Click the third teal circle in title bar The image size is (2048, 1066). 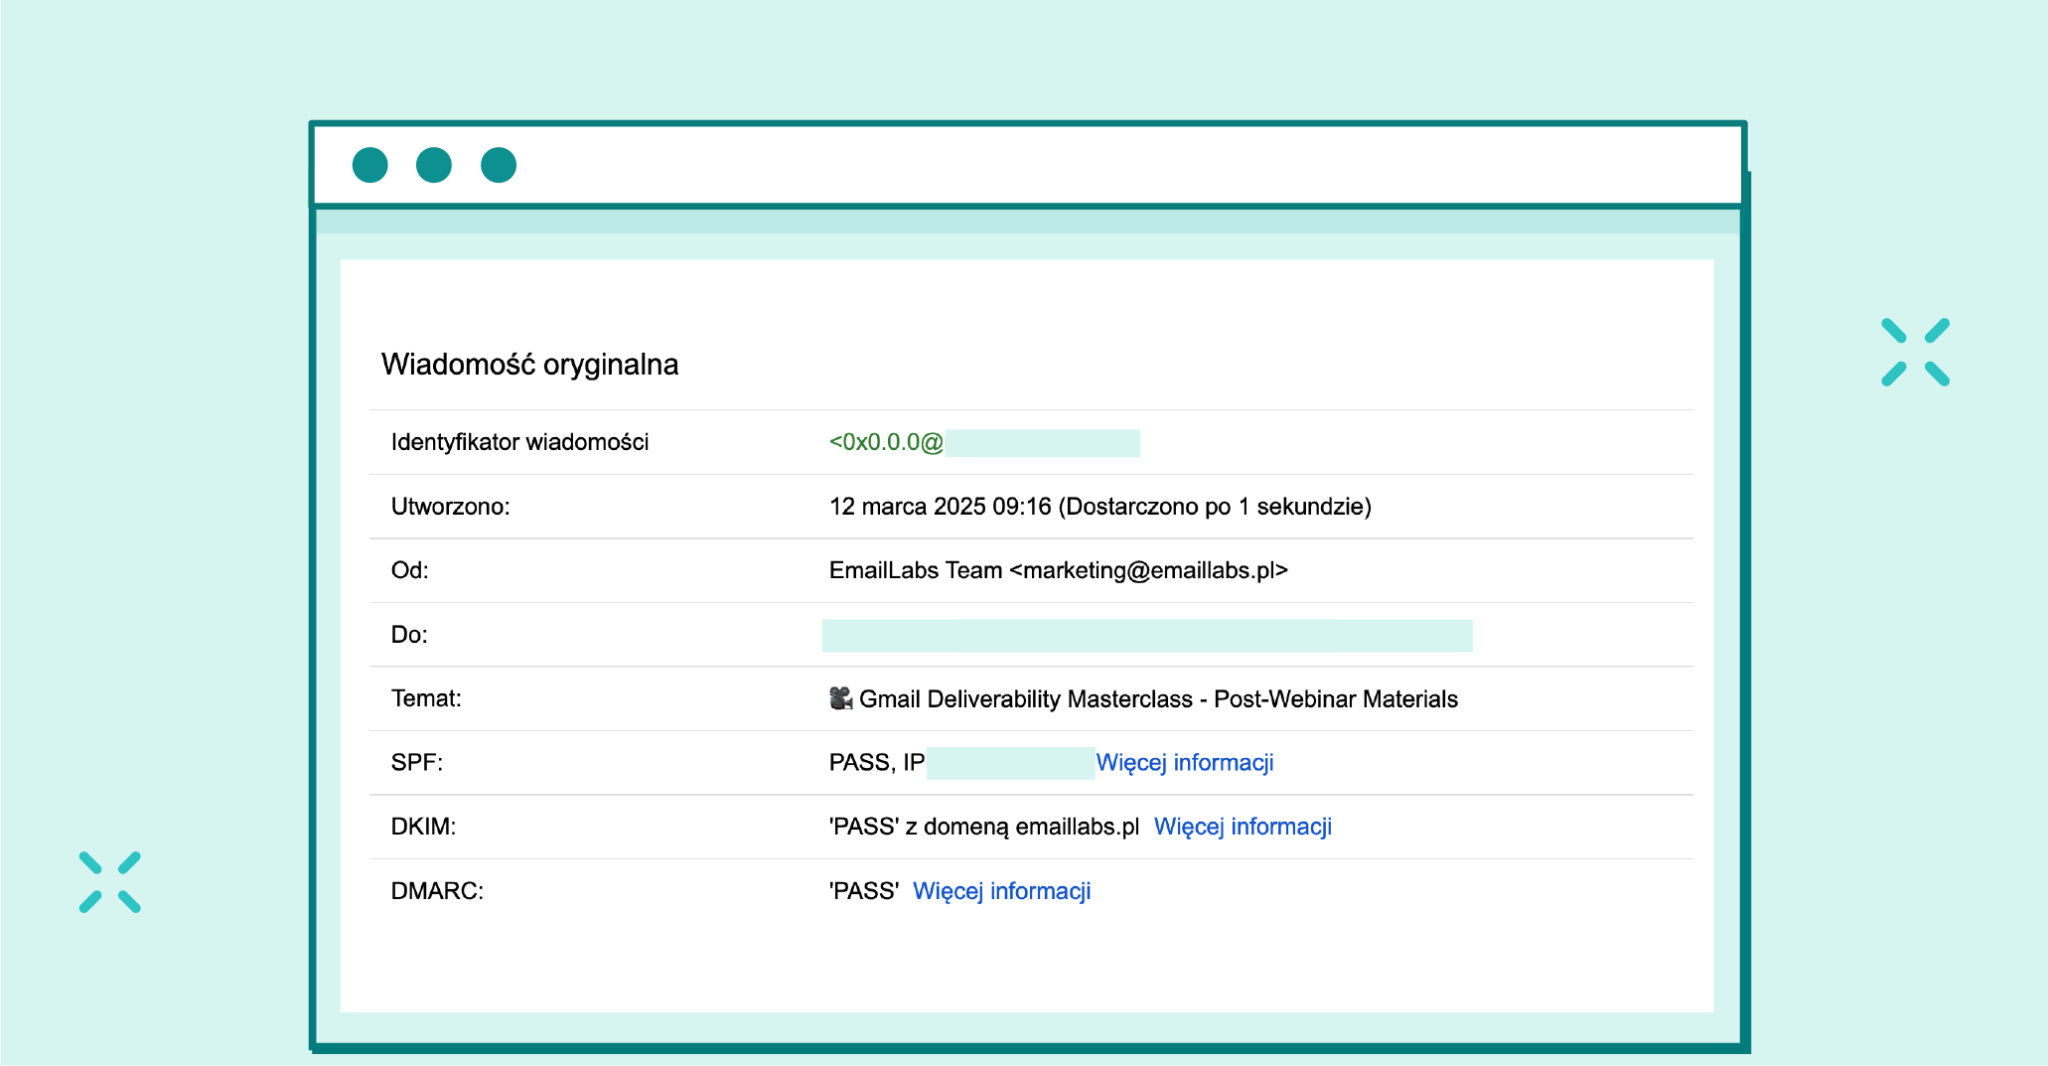(498, 165)
